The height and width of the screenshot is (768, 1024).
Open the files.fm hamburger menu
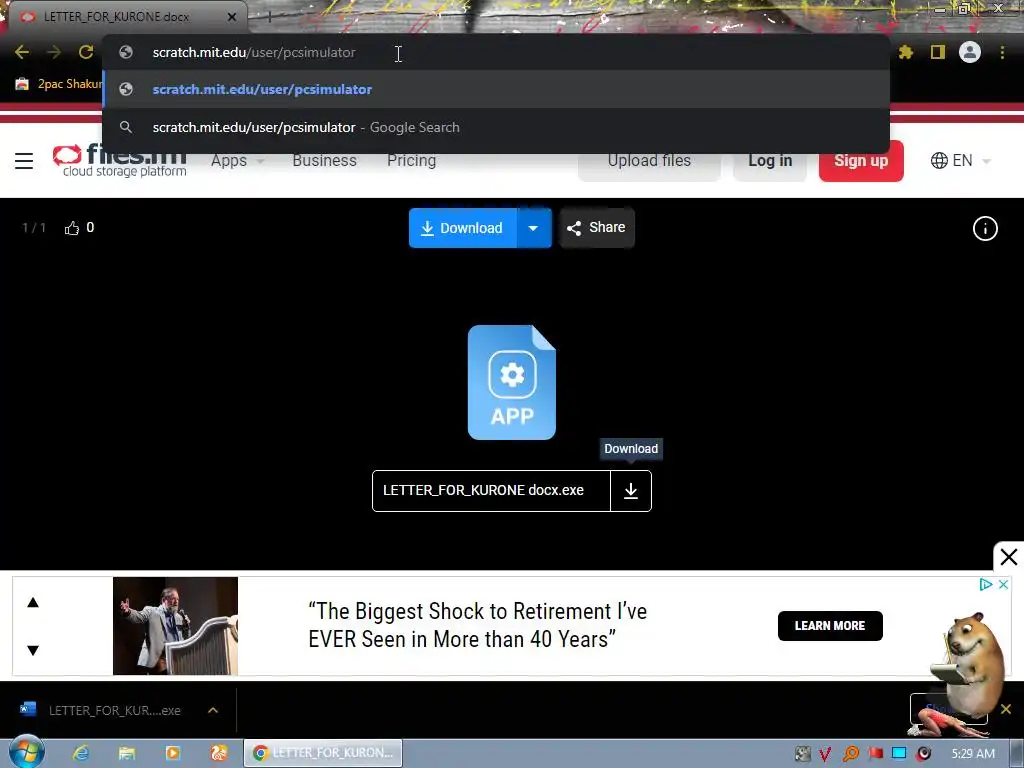pos(24,161)
